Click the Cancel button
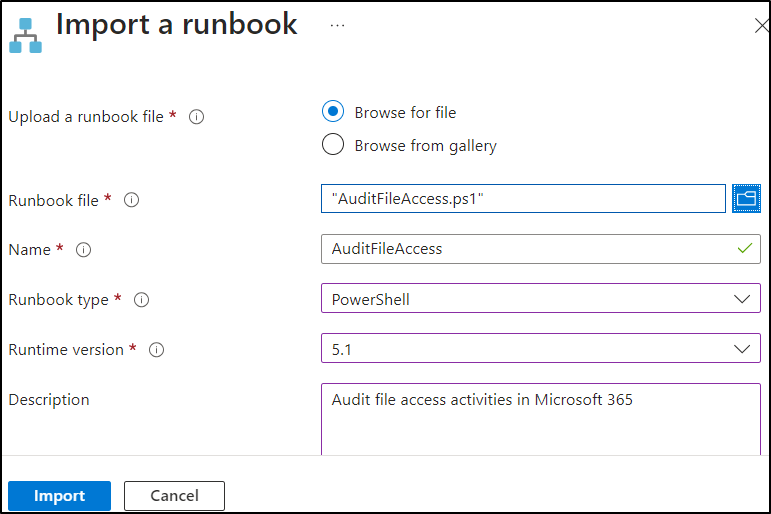Screen dimensions: 771x514 coord(175,496)
